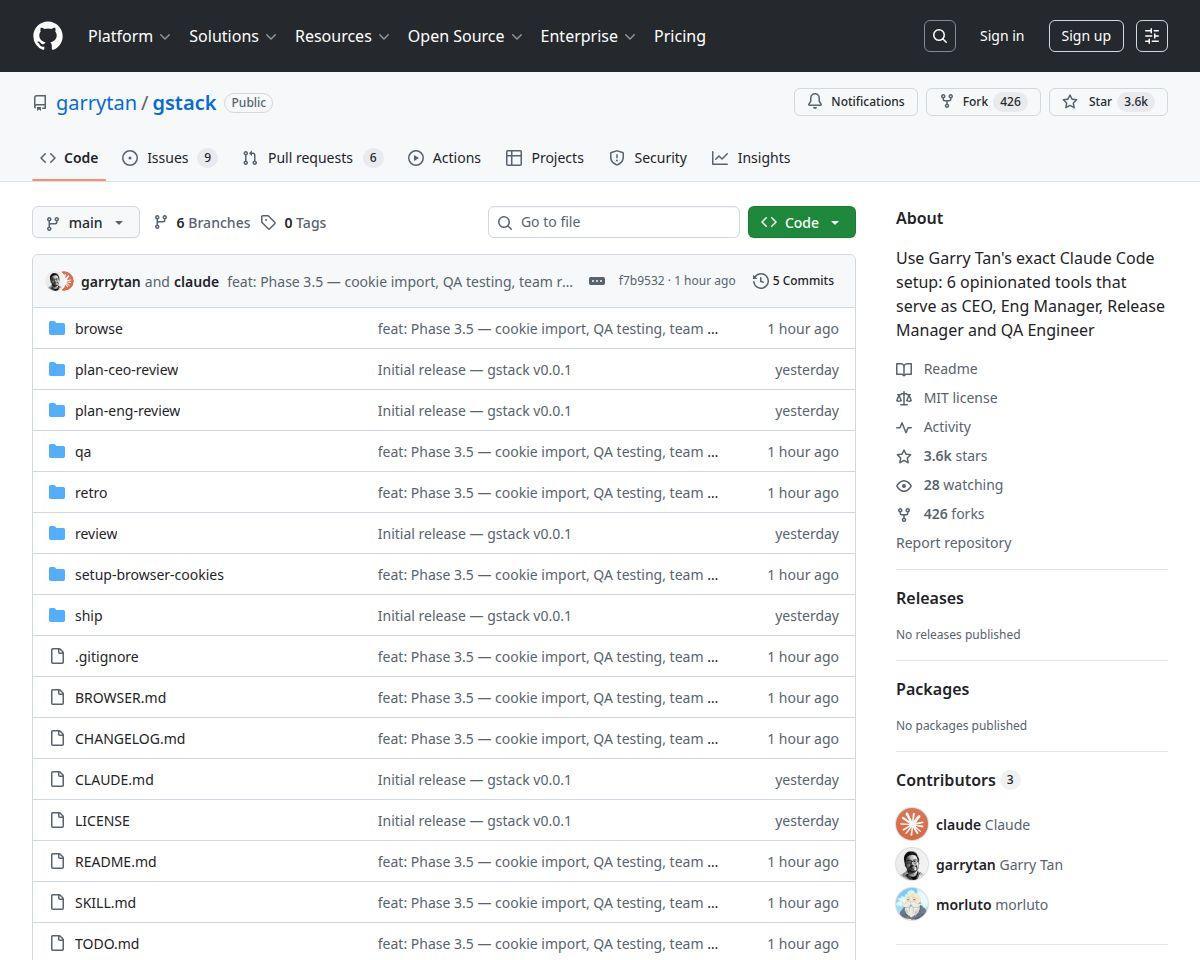
Task: Click the plan-ceo-review folder icon
Action: 57,369
